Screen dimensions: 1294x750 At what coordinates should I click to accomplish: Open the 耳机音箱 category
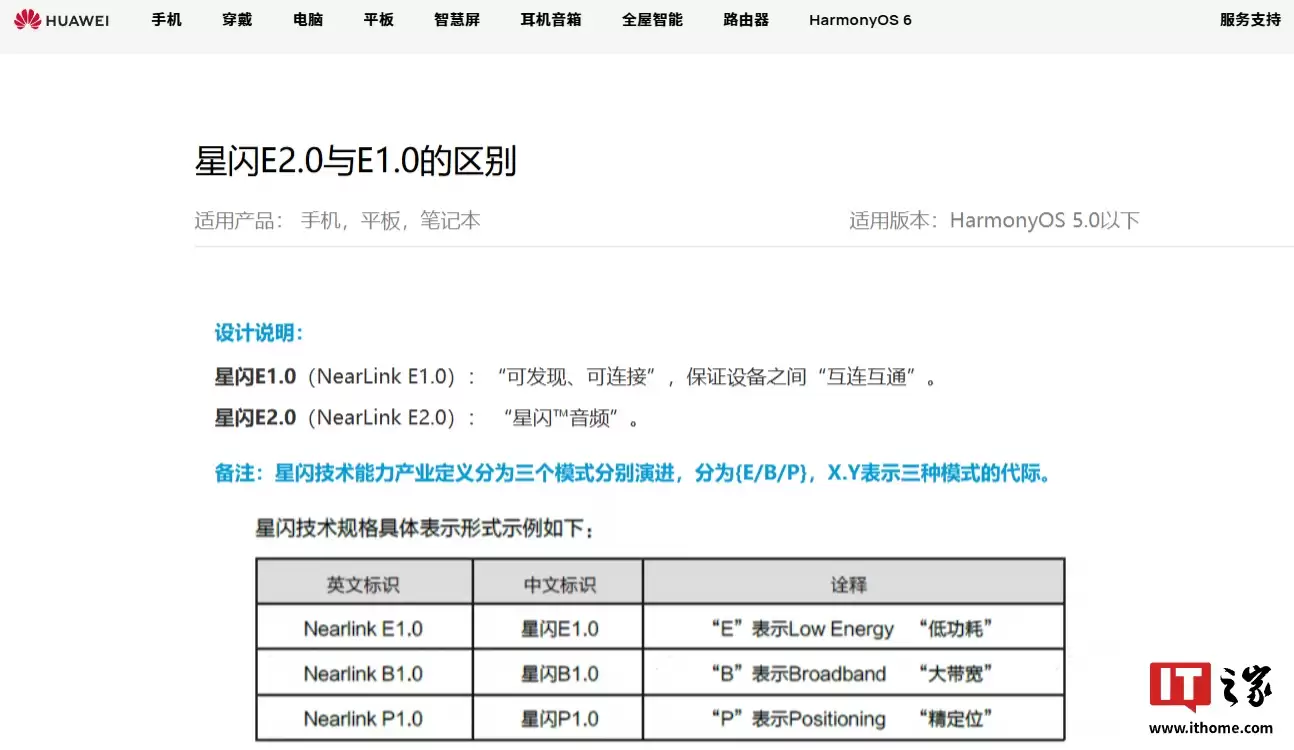point(551,19)
